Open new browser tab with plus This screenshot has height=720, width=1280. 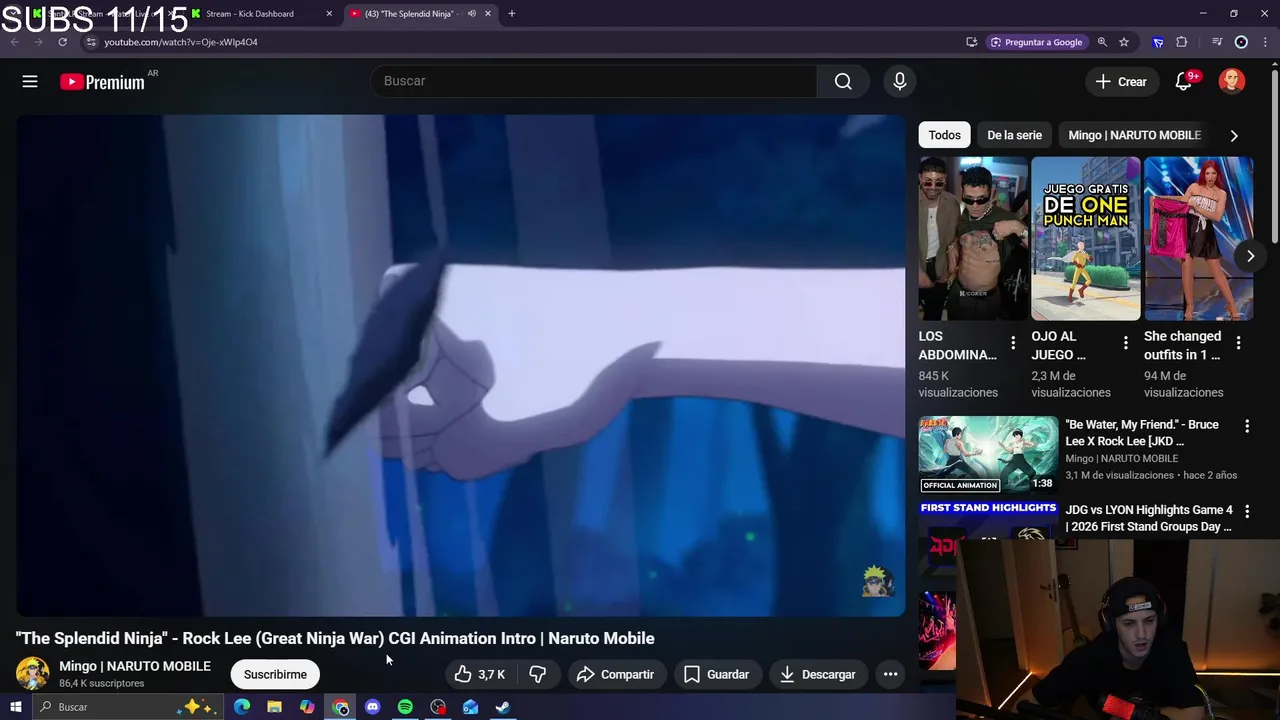pyautogui.click(x=511, y=14)
